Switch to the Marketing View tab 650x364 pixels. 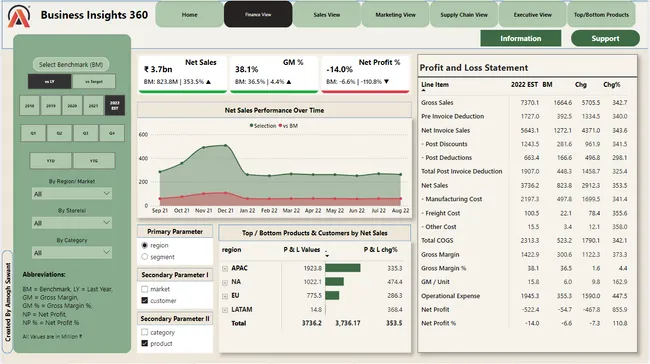tap(395, 15)
